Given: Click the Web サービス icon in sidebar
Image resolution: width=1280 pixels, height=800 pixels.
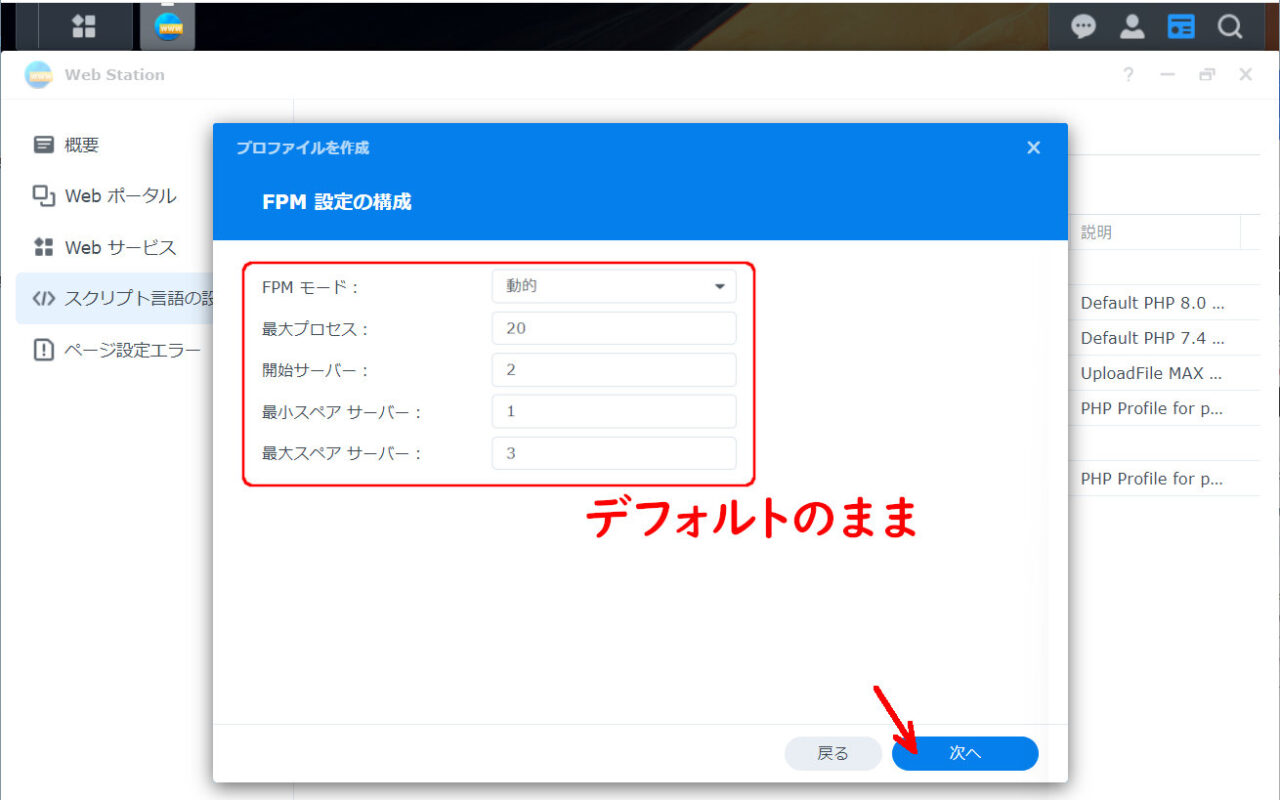Looking at the screenshot, I should click(43, 247).
